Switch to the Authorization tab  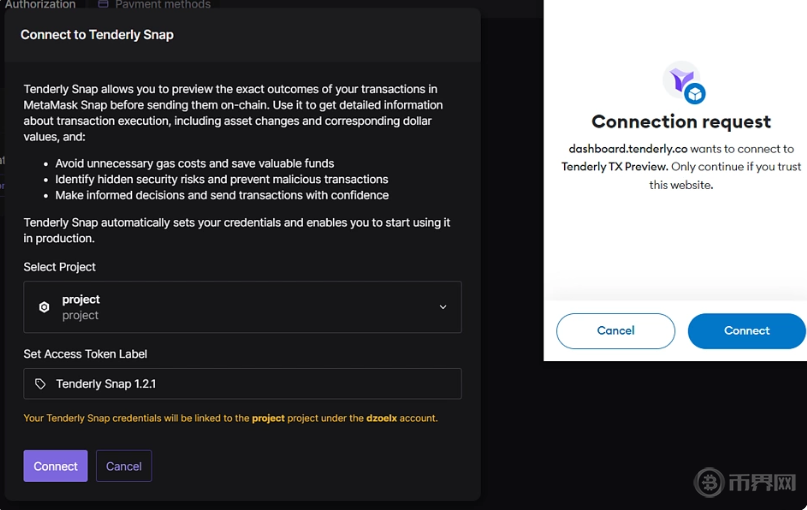tap(40, 5)
